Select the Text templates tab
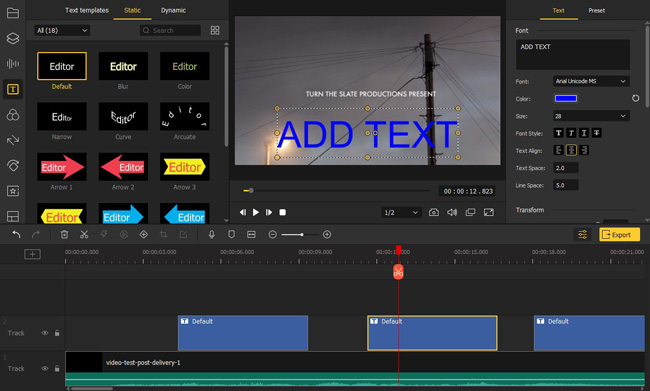The image size is (650, 391). click(x=87, y=10)
